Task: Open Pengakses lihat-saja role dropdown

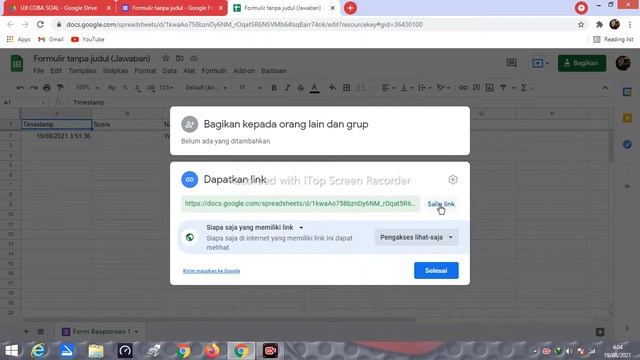Action: pyautogui.click(x=416, y=237)
